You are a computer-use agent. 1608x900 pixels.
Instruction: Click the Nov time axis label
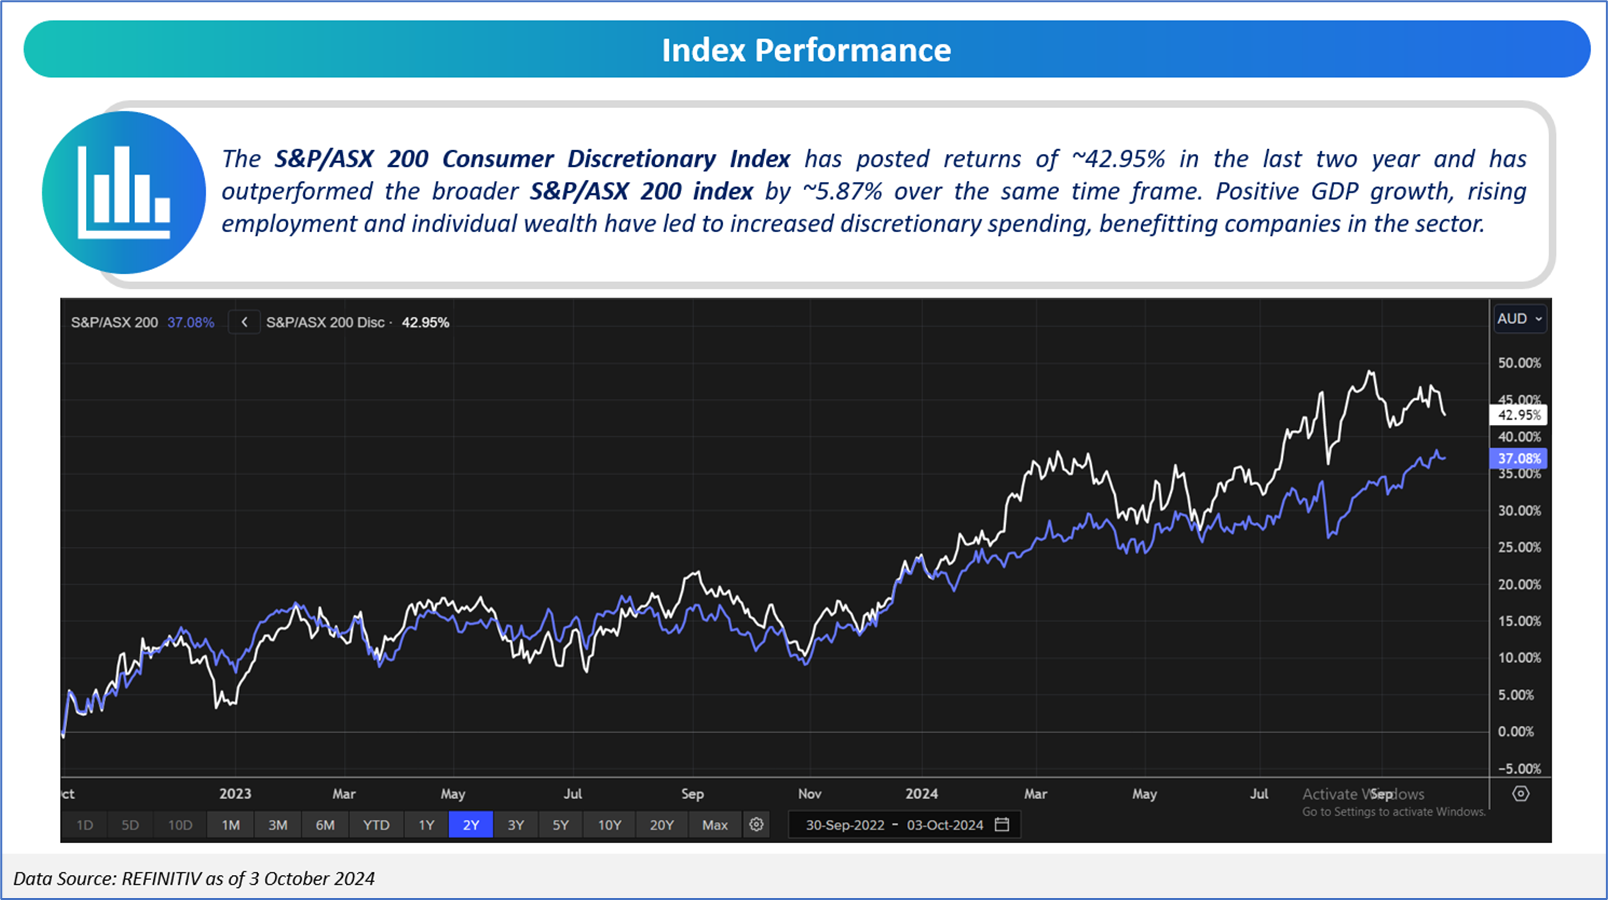tap(810, 794)
